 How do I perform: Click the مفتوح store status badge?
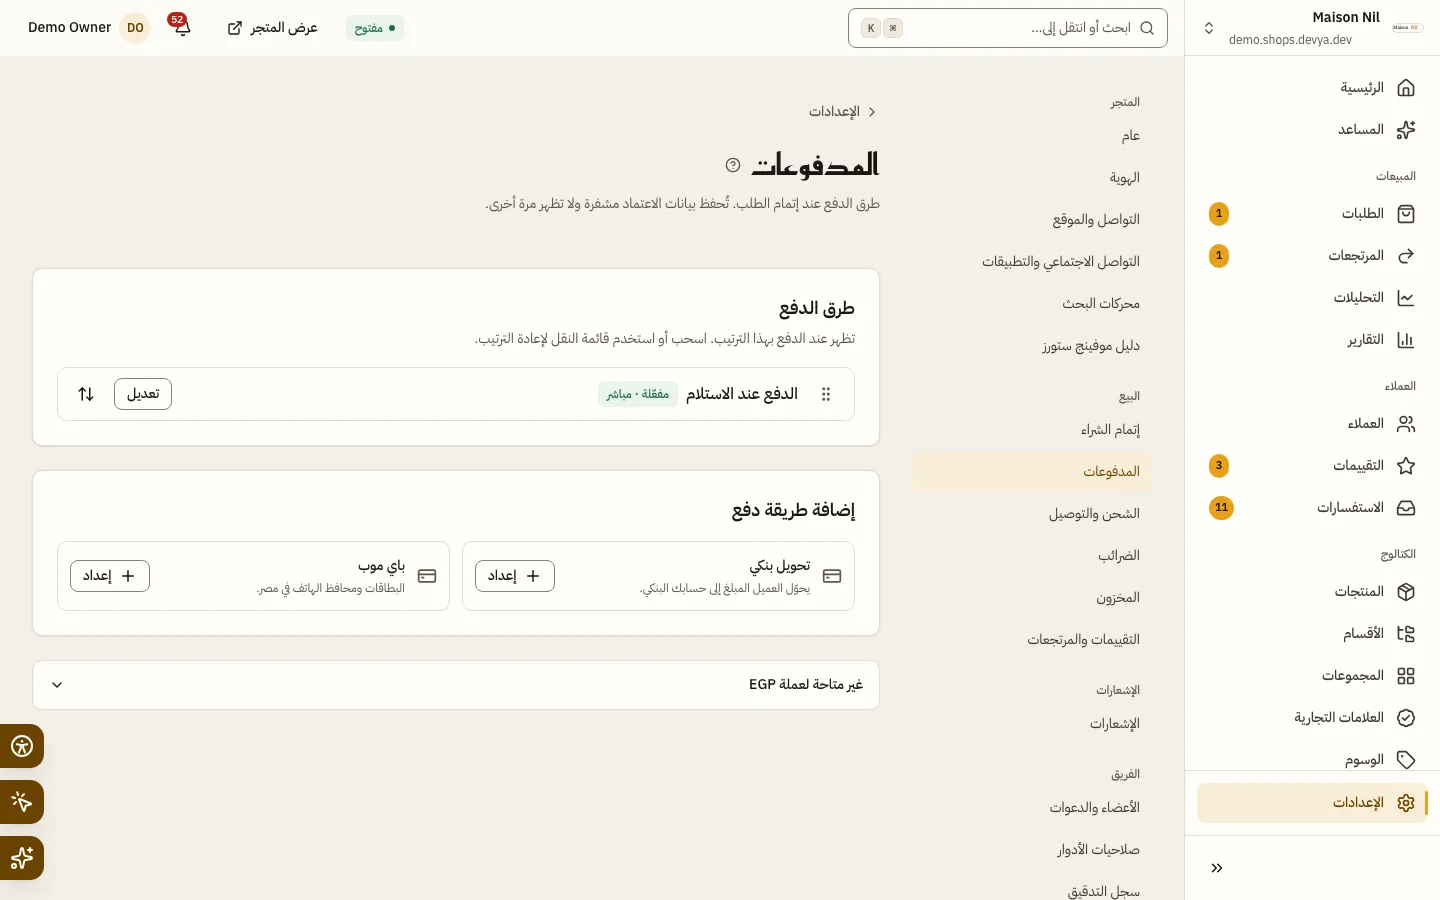click(x=375, y=28)
